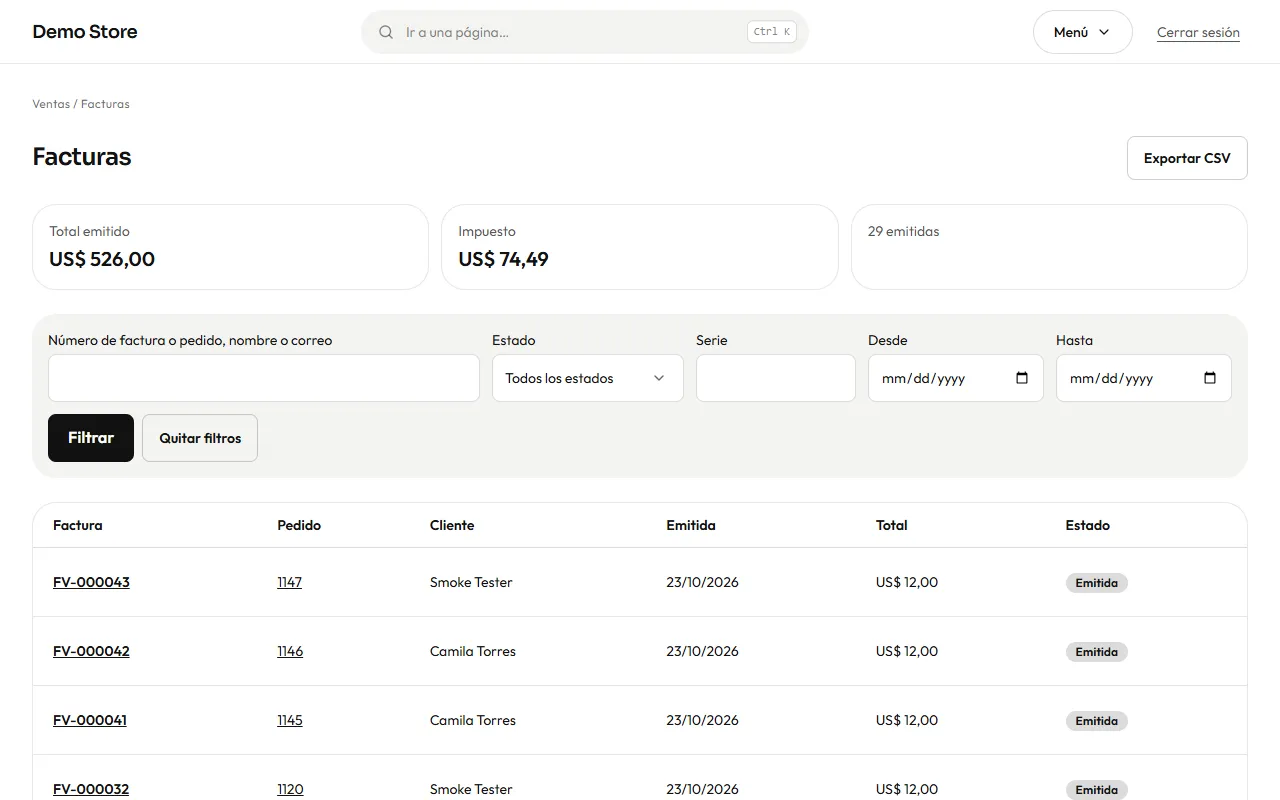The height and width of the screenshot is (800, 1280).
Task: Click the Impuesto US$ 74,49 card
Action: [x=640, y=247]
